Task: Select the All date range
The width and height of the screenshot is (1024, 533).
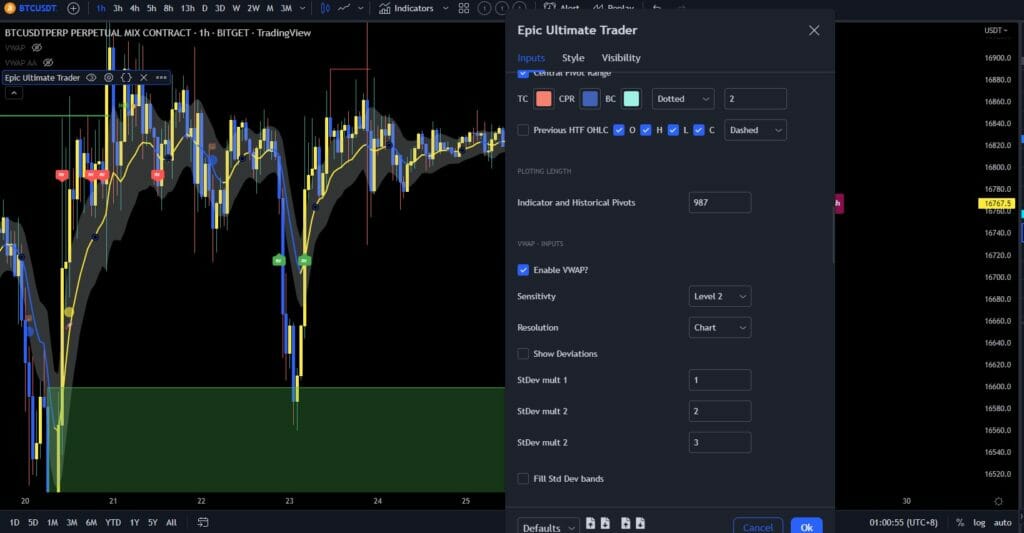Action: [x=171, y=523]
